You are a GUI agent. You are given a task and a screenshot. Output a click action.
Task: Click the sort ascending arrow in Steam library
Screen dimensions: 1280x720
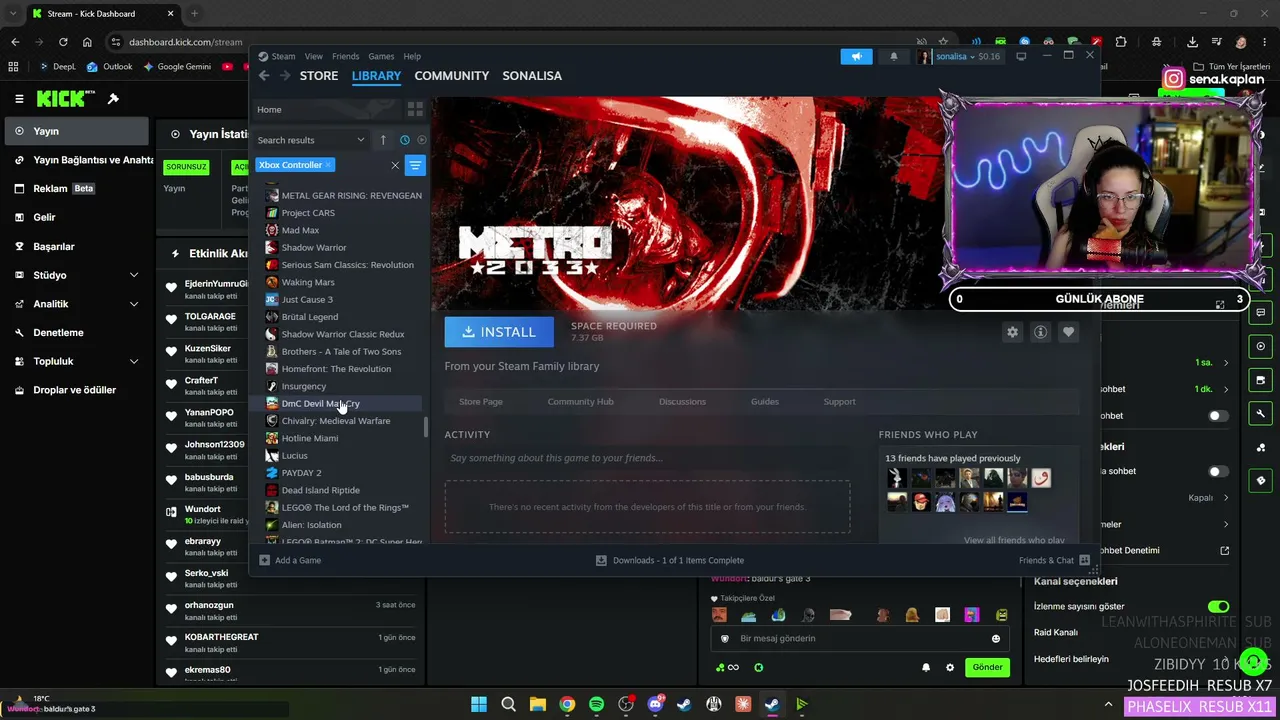coord(383,140)
